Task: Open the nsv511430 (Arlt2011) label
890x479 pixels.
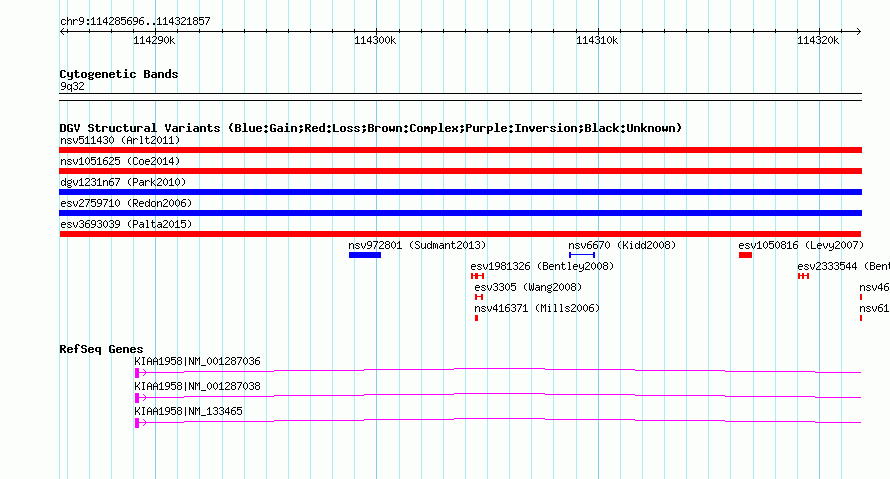Action: pyautogui.click(x=120, y=140)
